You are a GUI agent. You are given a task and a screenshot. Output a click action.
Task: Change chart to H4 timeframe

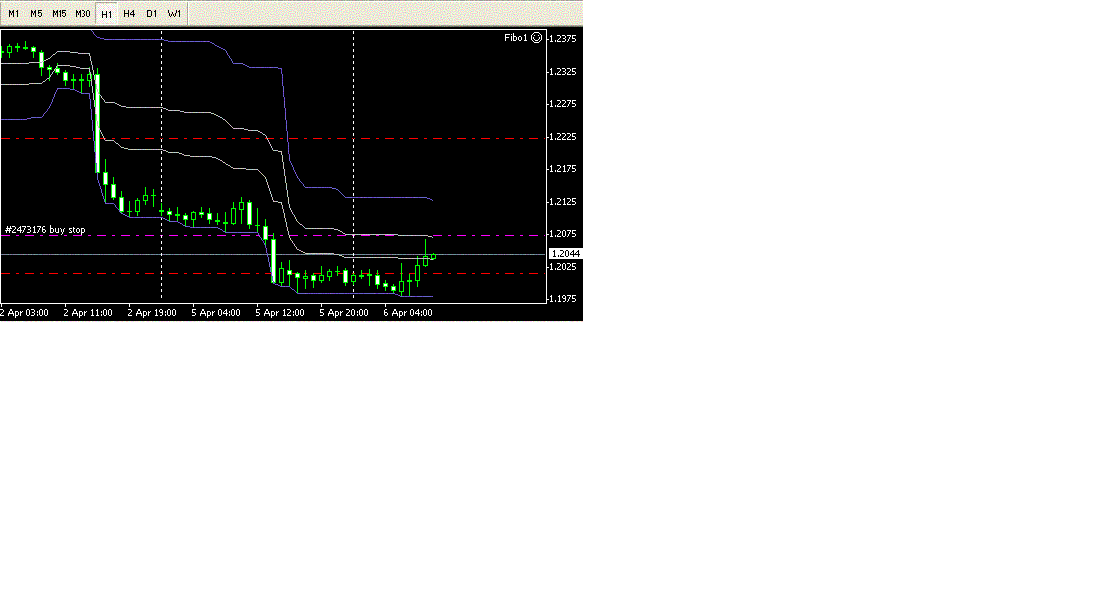pyautogui.click(x=129, y=13)
